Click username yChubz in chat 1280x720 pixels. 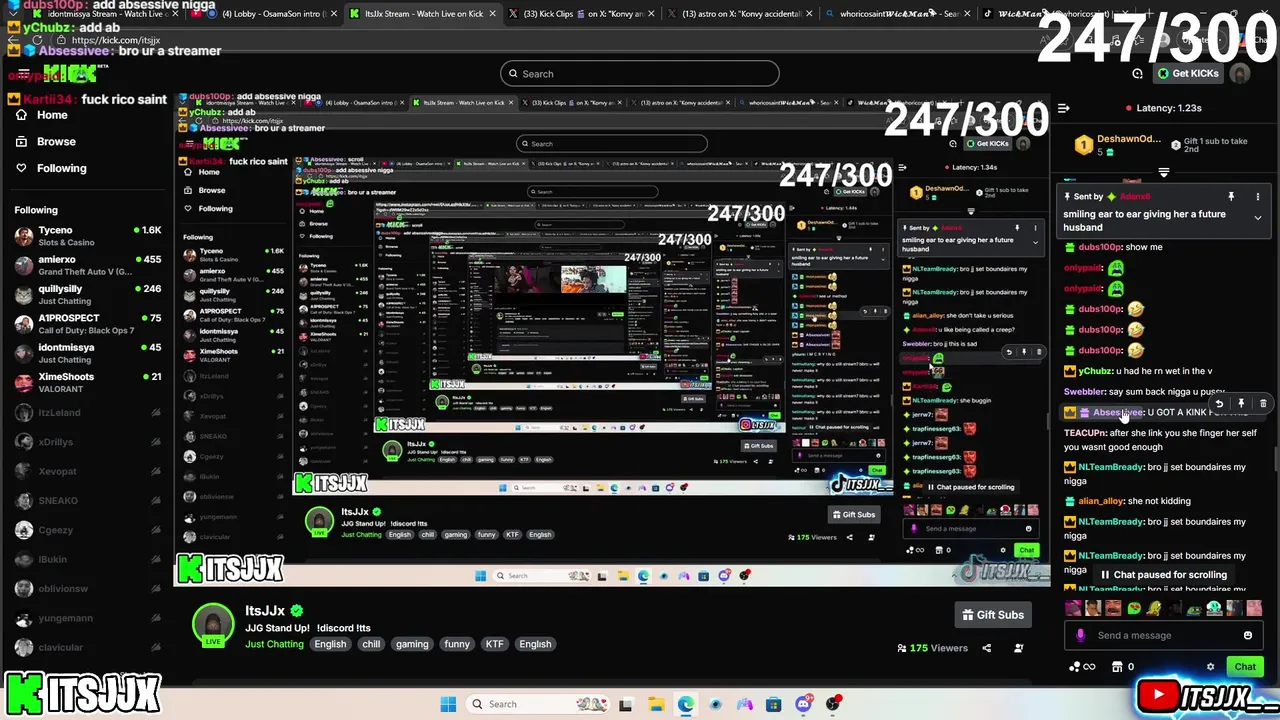click(x=1095, y=371)
